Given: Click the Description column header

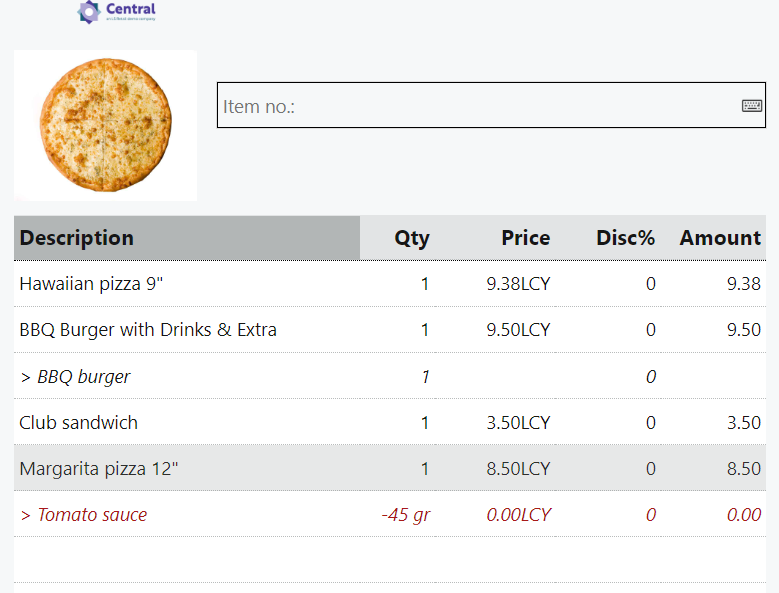Looking at the screenshot, I should [x=77, y=238].
